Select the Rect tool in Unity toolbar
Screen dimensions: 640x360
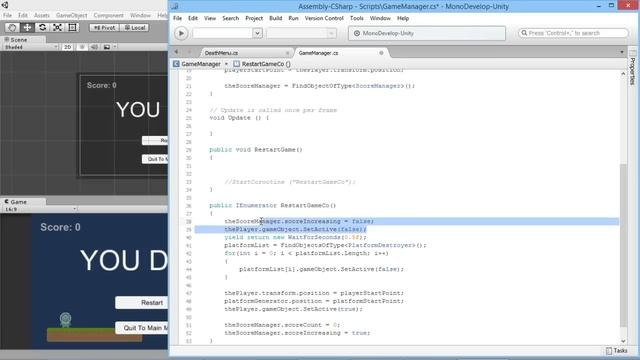(72, 27)
